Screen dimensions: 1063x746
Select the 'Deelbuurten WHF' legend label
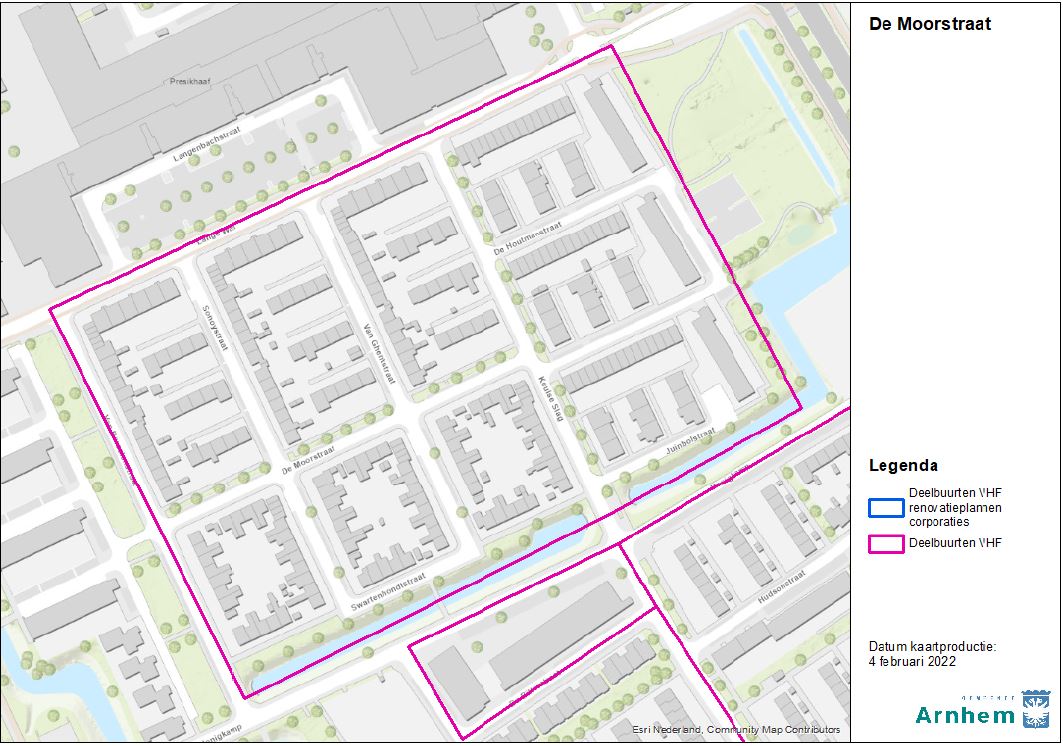coord(956,544)
